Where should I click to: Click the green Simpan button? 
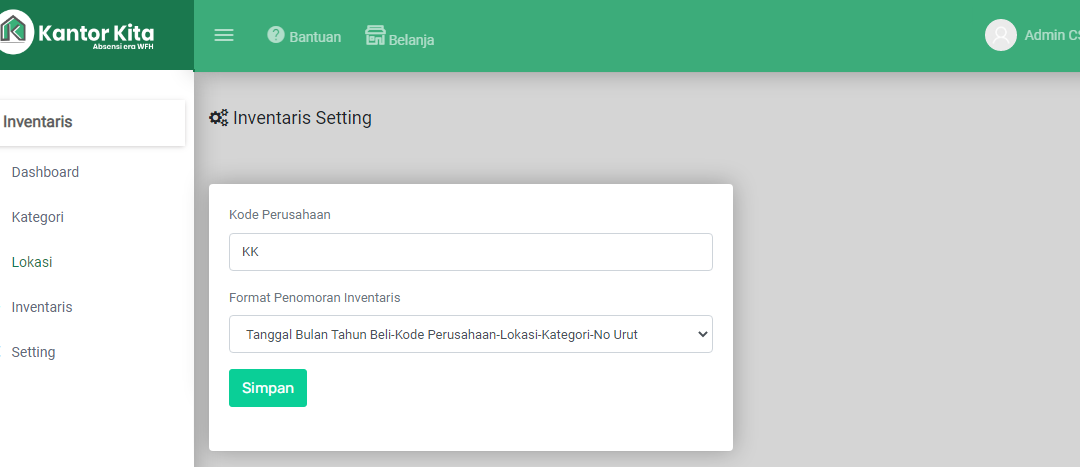click(268, 388)
